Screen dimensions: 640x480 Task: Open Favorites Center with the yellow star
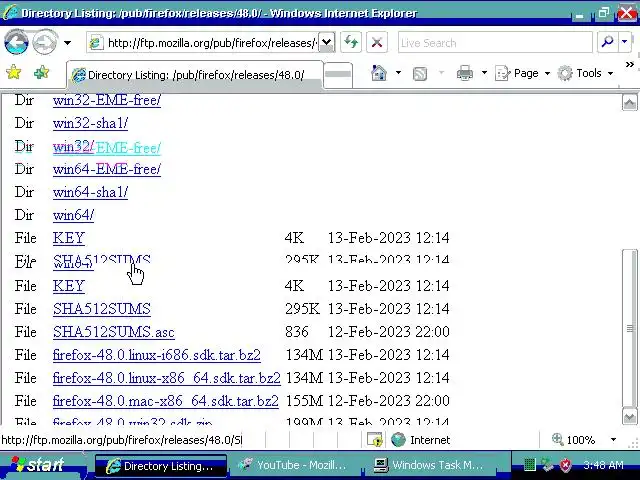(x=13, y=72)
